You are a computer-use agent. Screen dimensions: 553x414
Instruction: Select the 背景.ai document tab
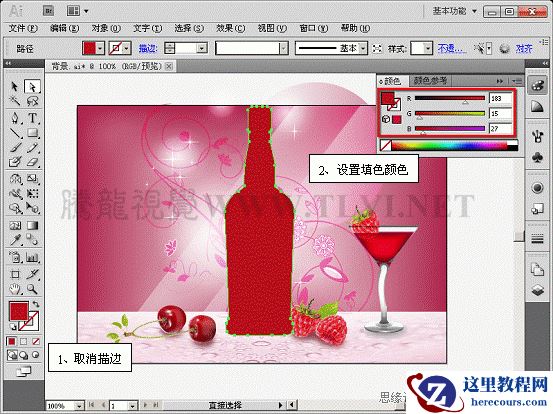108,66
